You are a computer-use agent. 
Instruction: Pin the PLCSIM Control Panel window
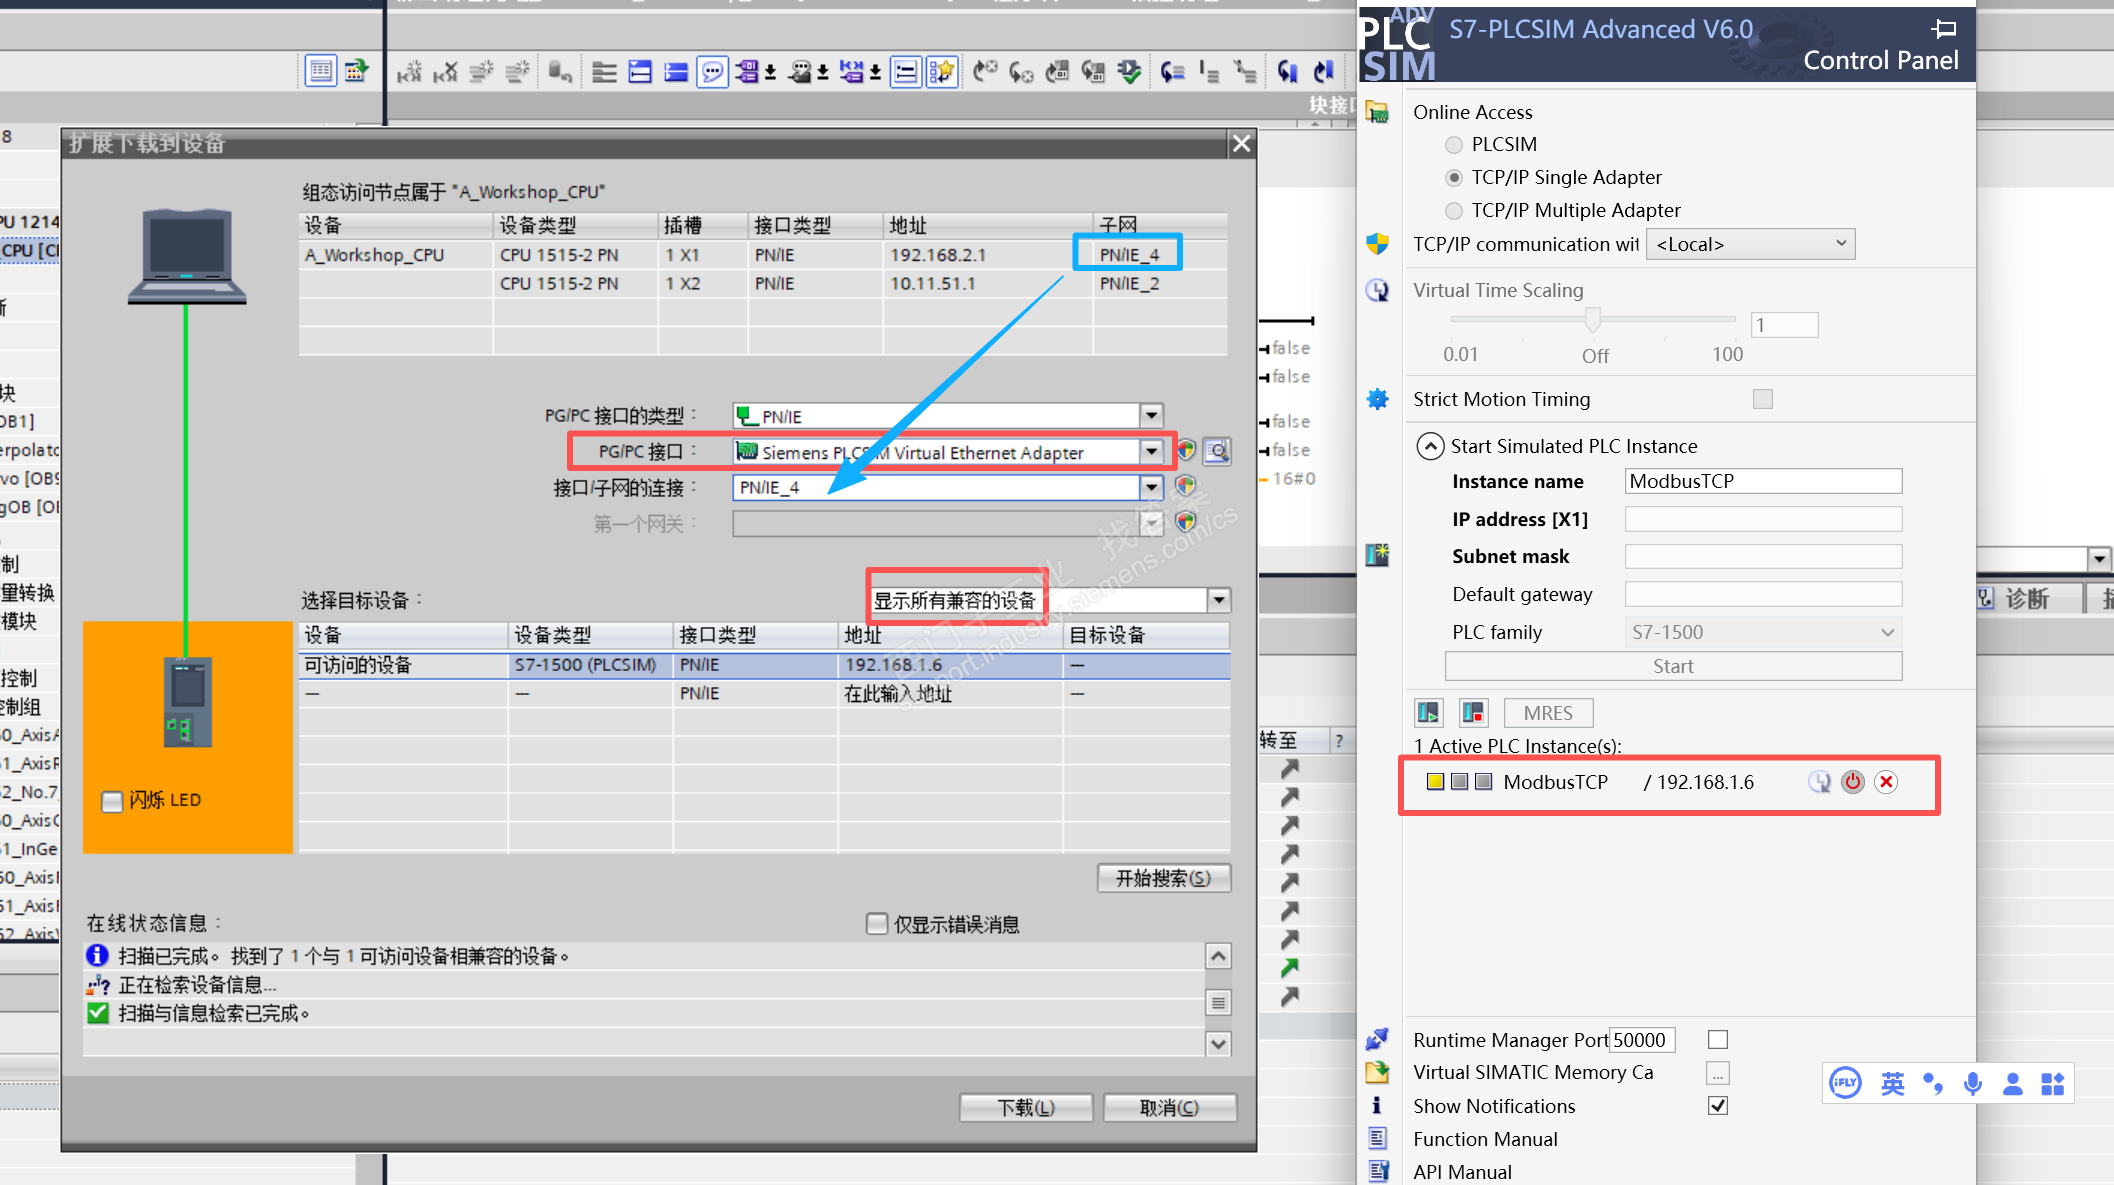click(x=1943, y=28)
